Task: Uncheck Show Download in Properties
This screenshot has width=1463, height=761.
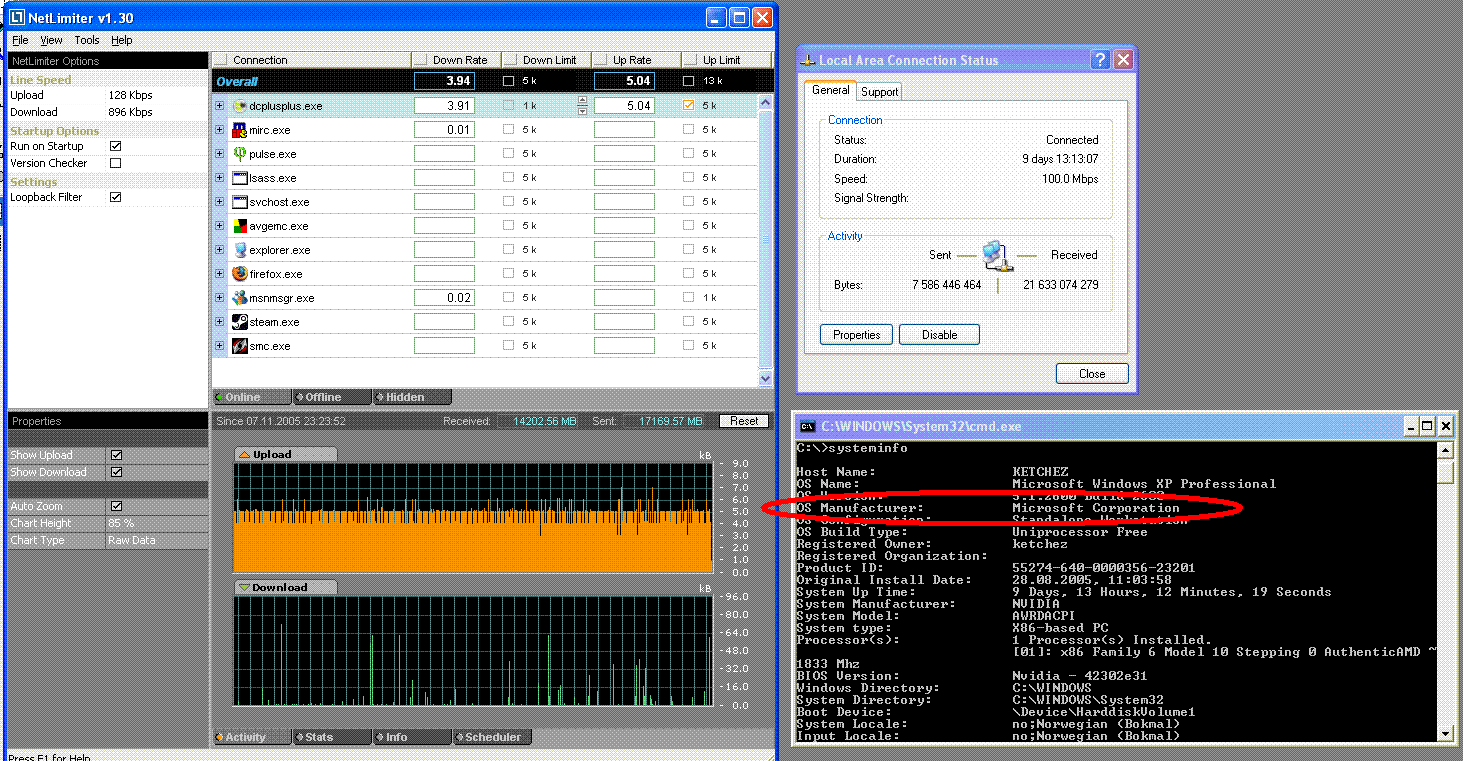Action: (x=116, y=472)
